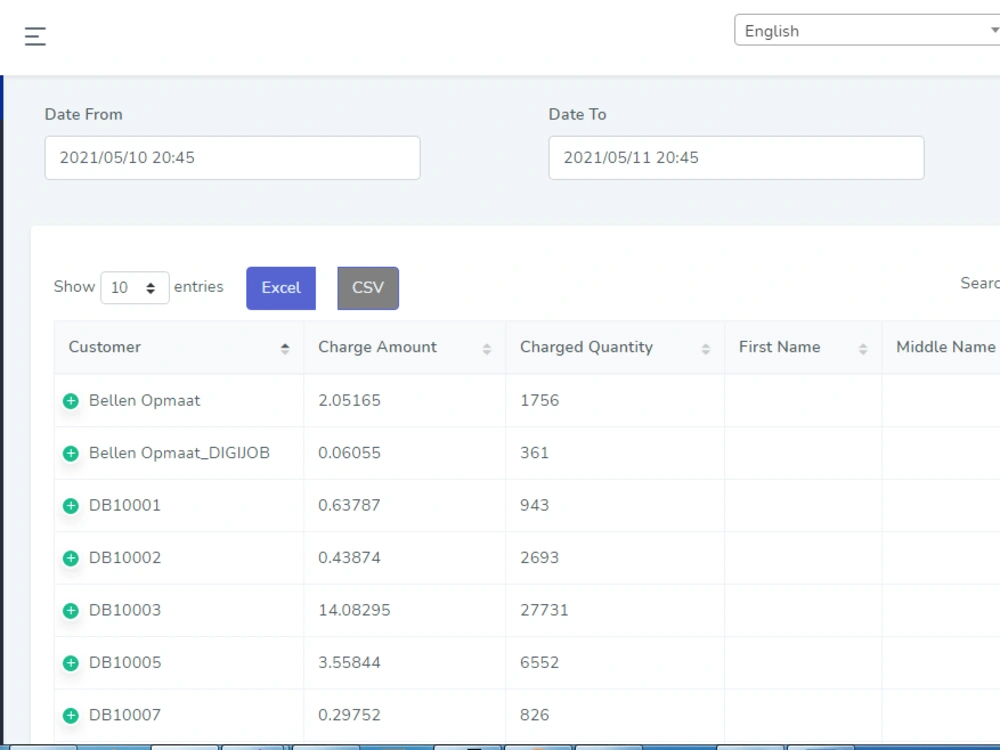Click the Date To label
Viewport: 1000px width, 750px height.
coord(577,114)
